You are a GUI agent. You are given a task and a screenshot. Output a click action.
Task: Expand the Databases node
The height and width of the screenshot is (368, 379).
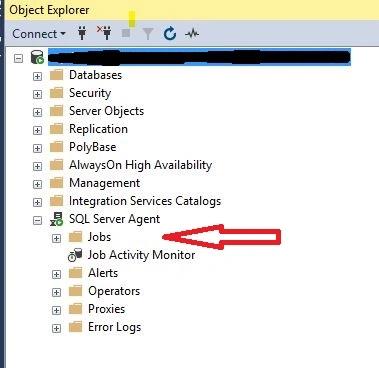point(37,76)
